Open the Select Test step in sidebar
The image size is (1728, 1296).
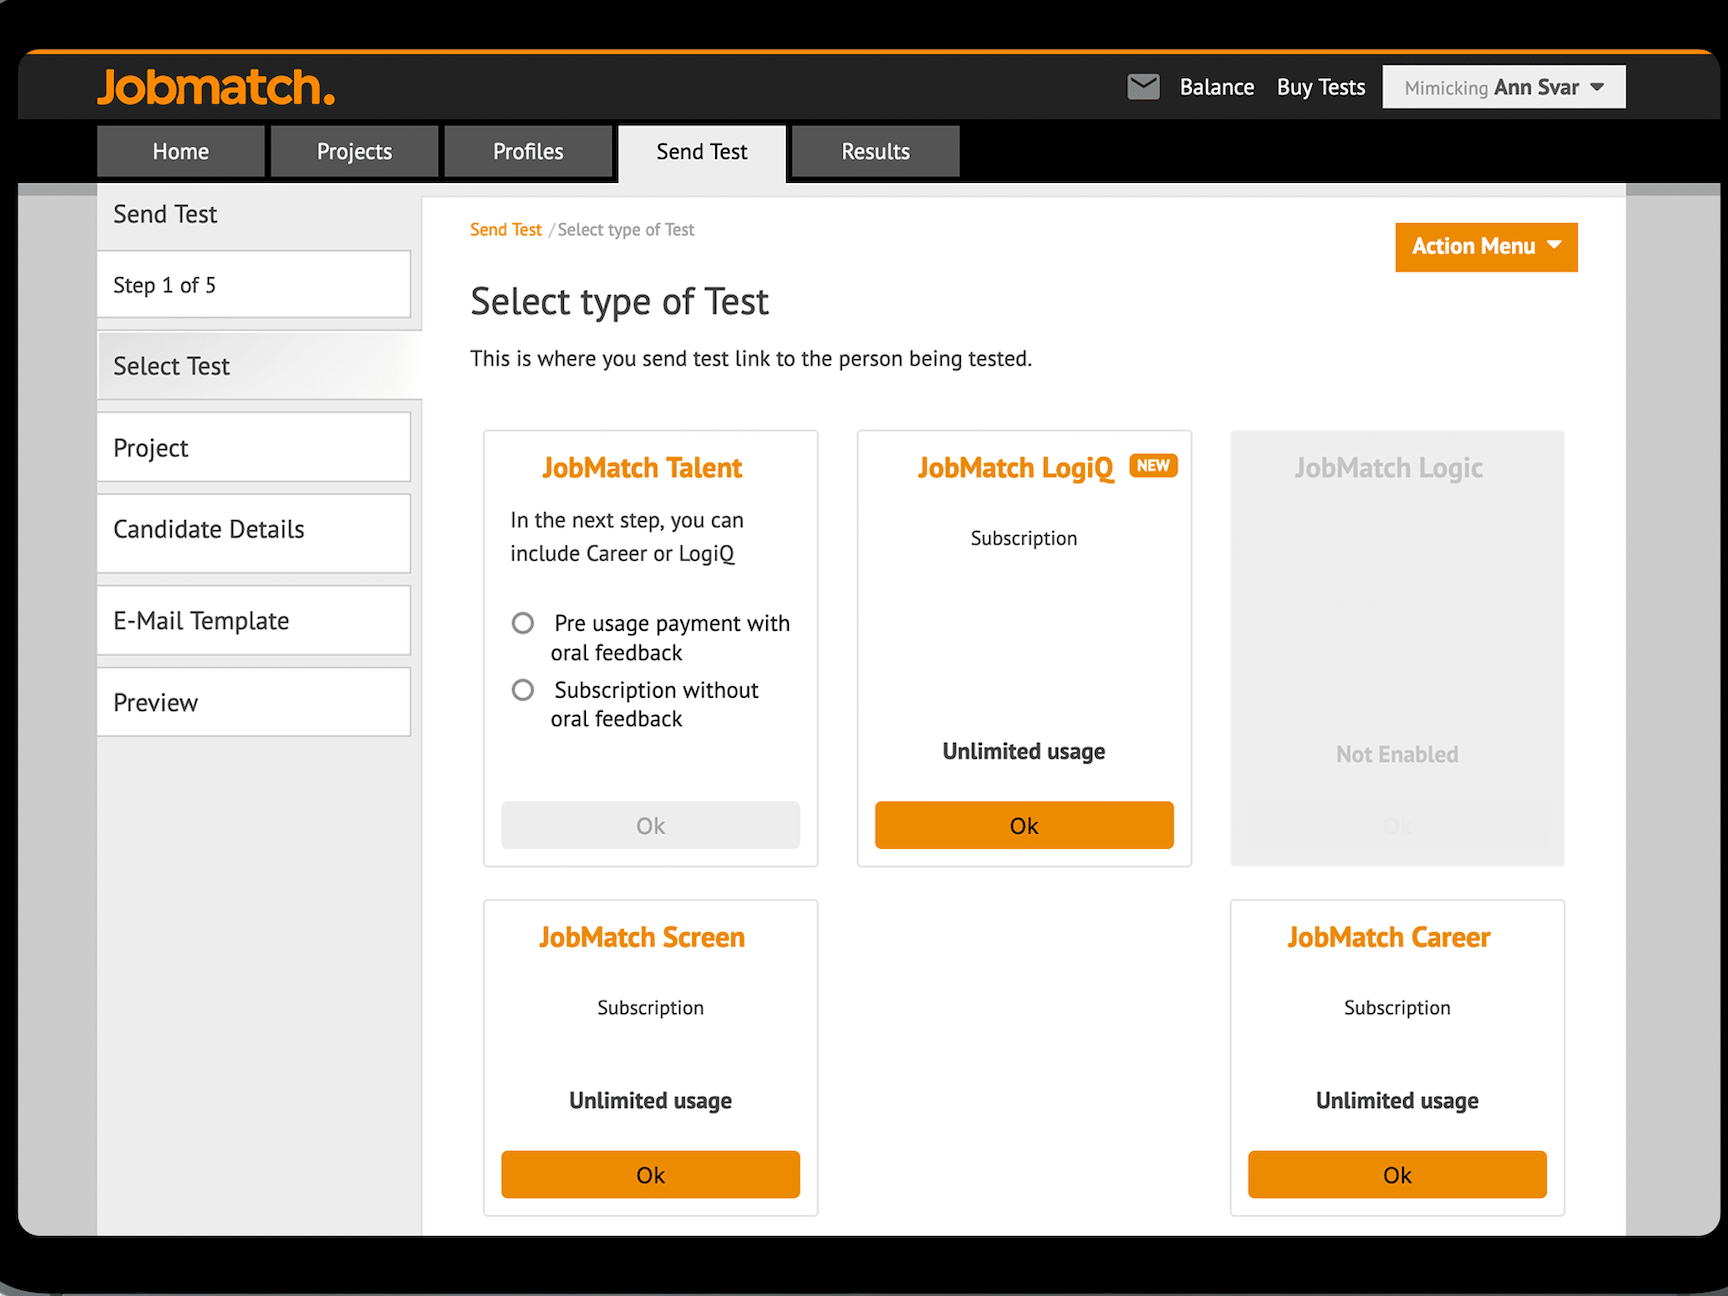259,366
